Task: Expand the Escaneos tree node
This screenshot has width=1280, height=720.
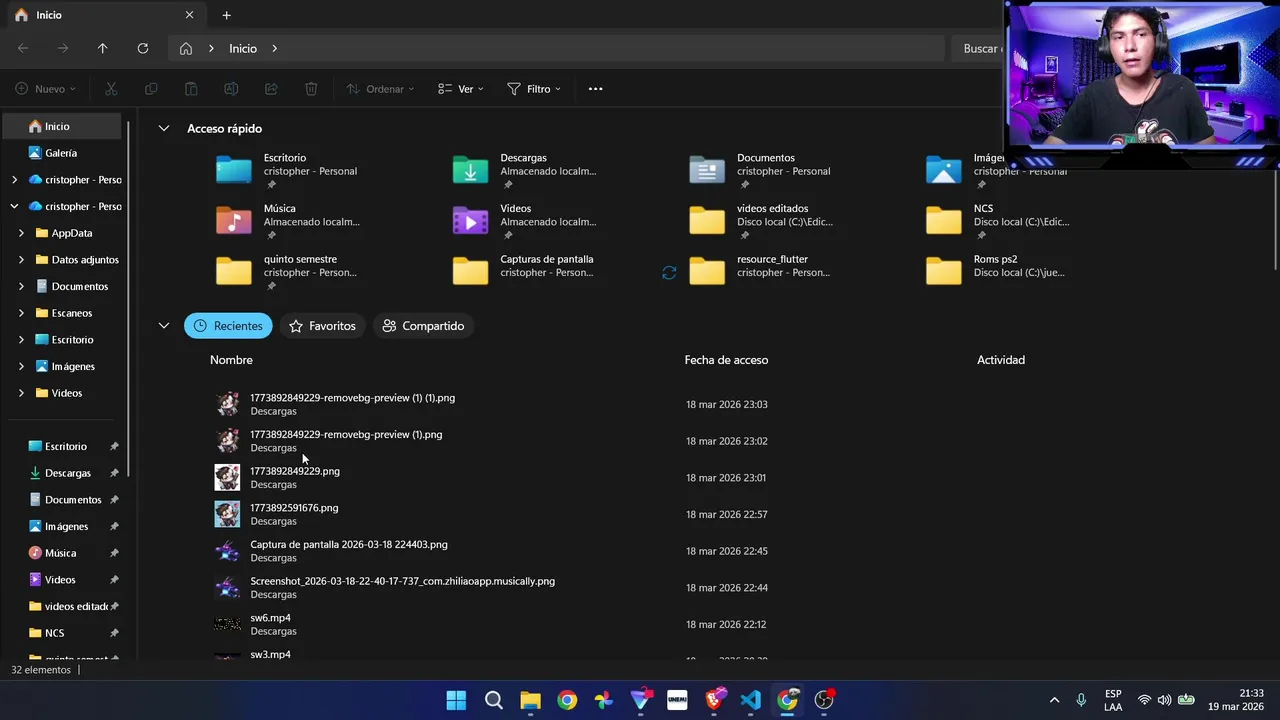Action: [21, 313]
